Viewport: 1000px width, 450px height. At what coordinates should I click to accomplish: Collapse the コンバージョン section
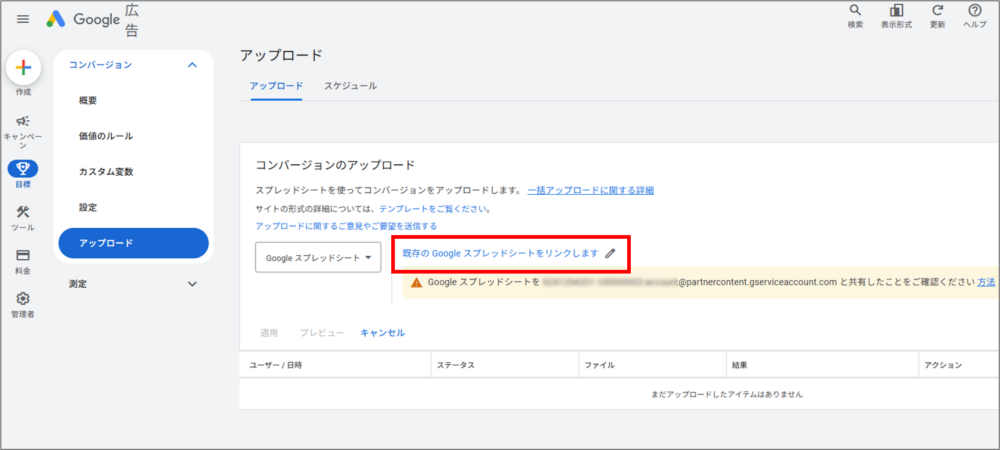point(192,65)
